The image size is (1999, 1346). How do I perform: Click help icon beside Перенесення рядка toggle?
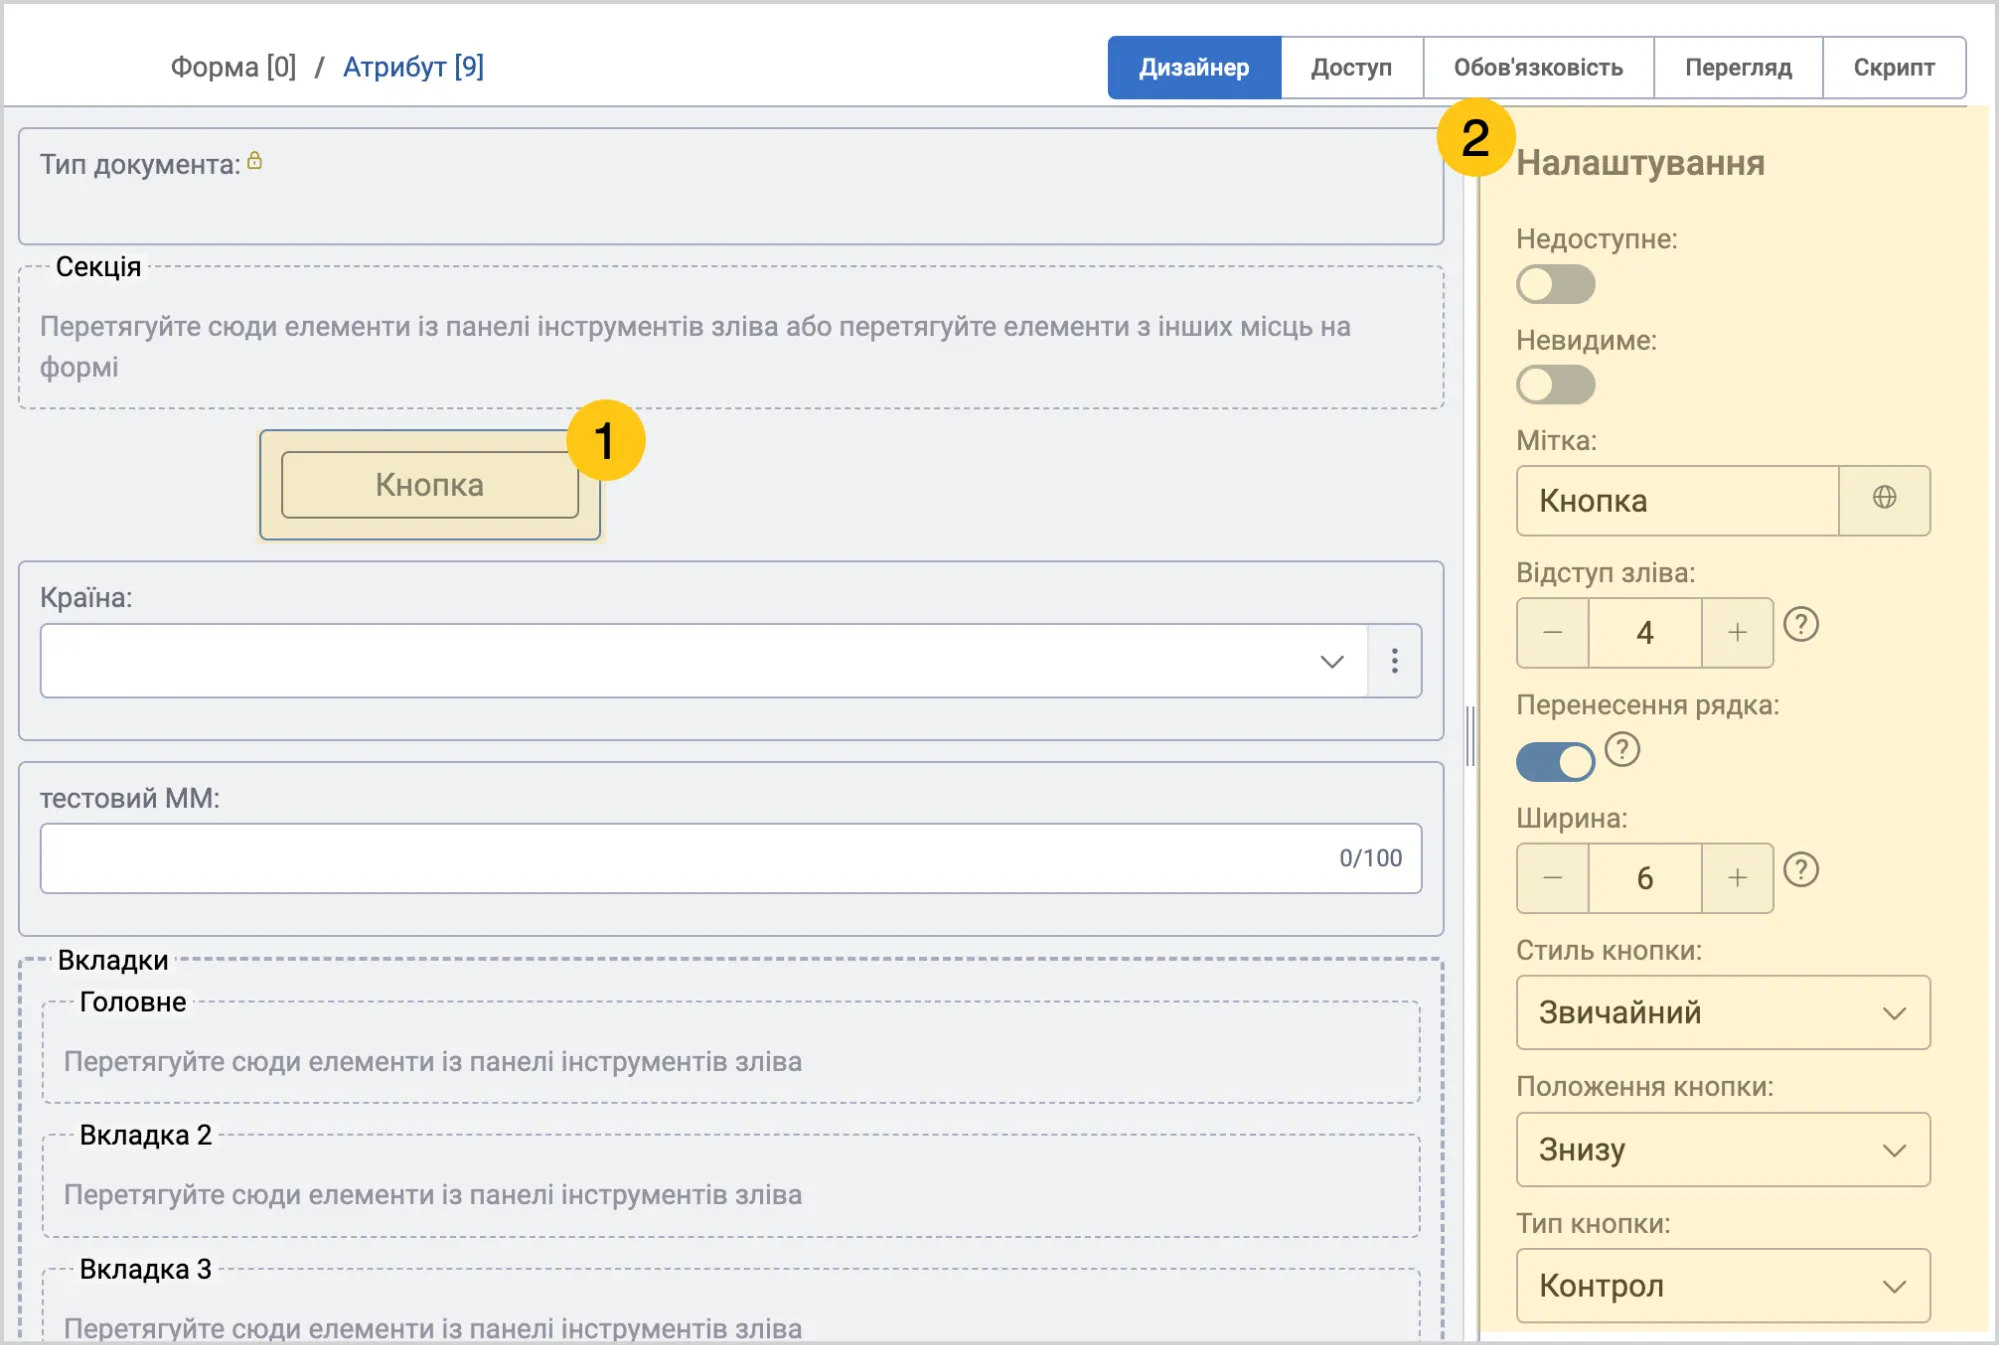point(1622,749)
